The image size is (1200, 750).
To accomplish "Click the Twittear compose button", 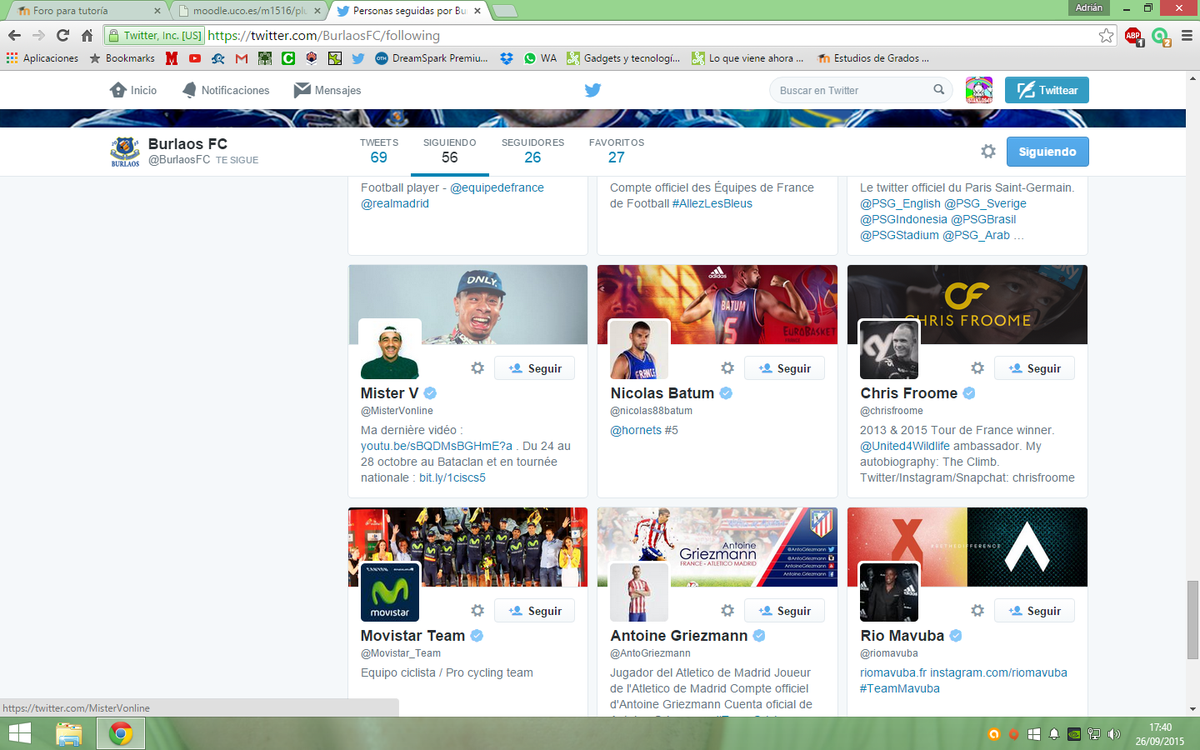I will click(x=1047, y=90).
